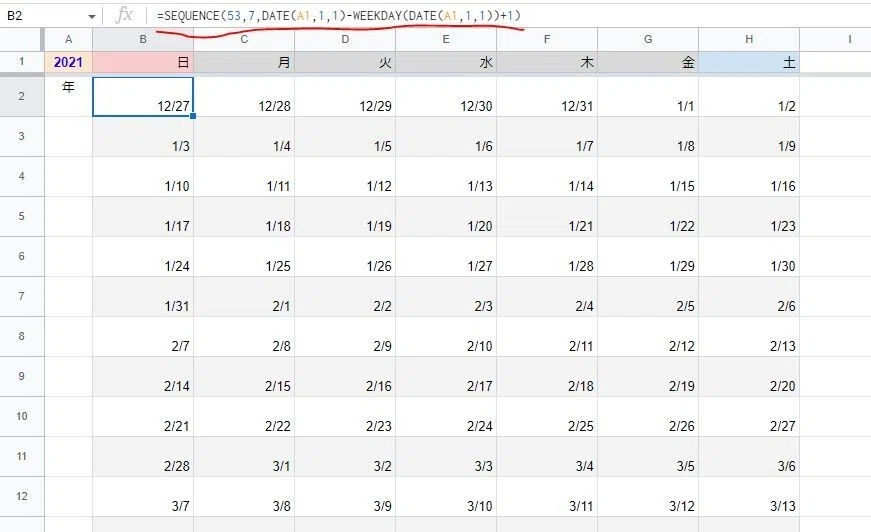This screenshot has width=871, height=532.
Task: Select the cell showing 3/13
Action: click(749, 496)
